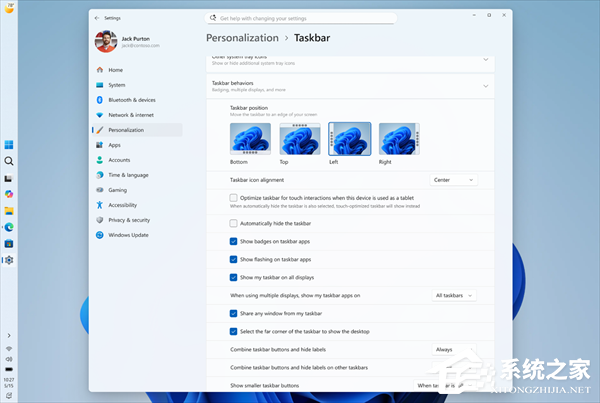Click the Home icon in sidebar
Screen dimensions: 600x403
(x=100, y=70)
